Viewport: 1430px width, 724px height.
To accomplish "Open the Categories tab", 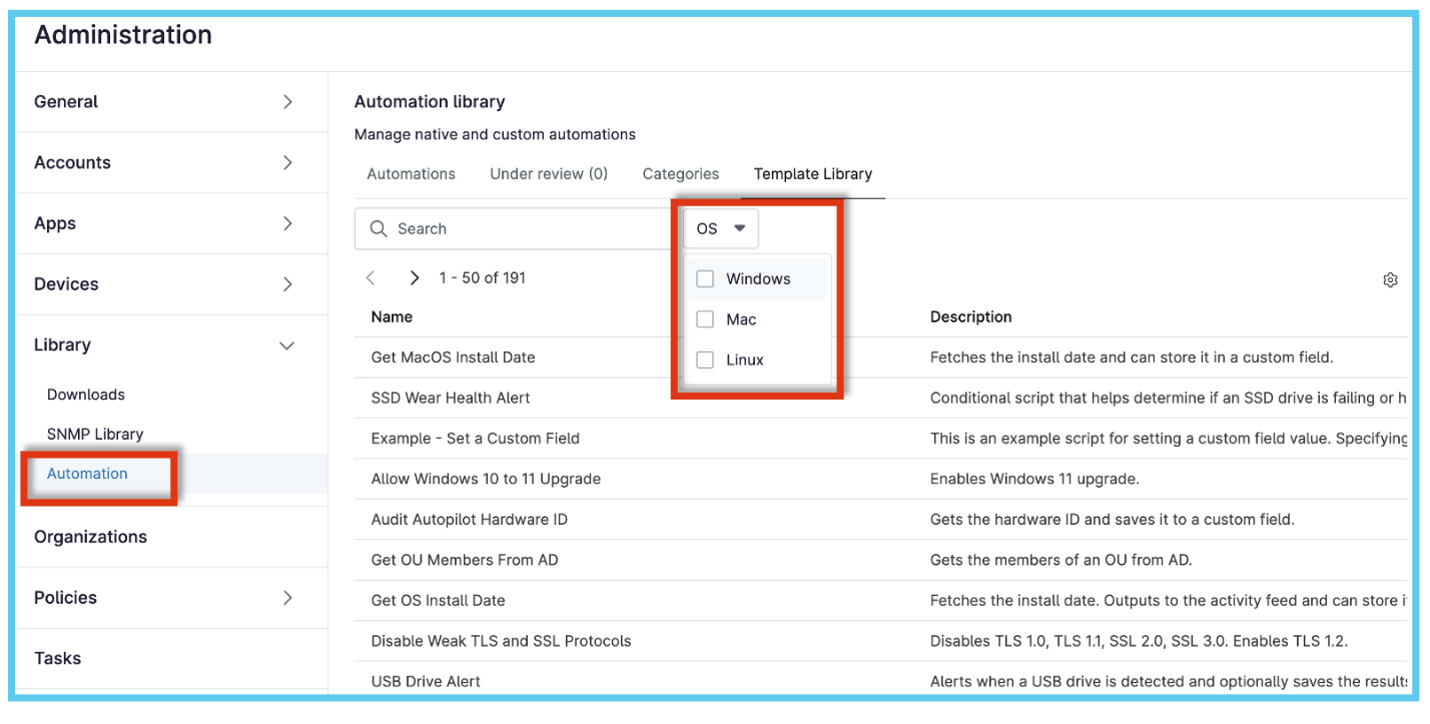I will 680,173.
